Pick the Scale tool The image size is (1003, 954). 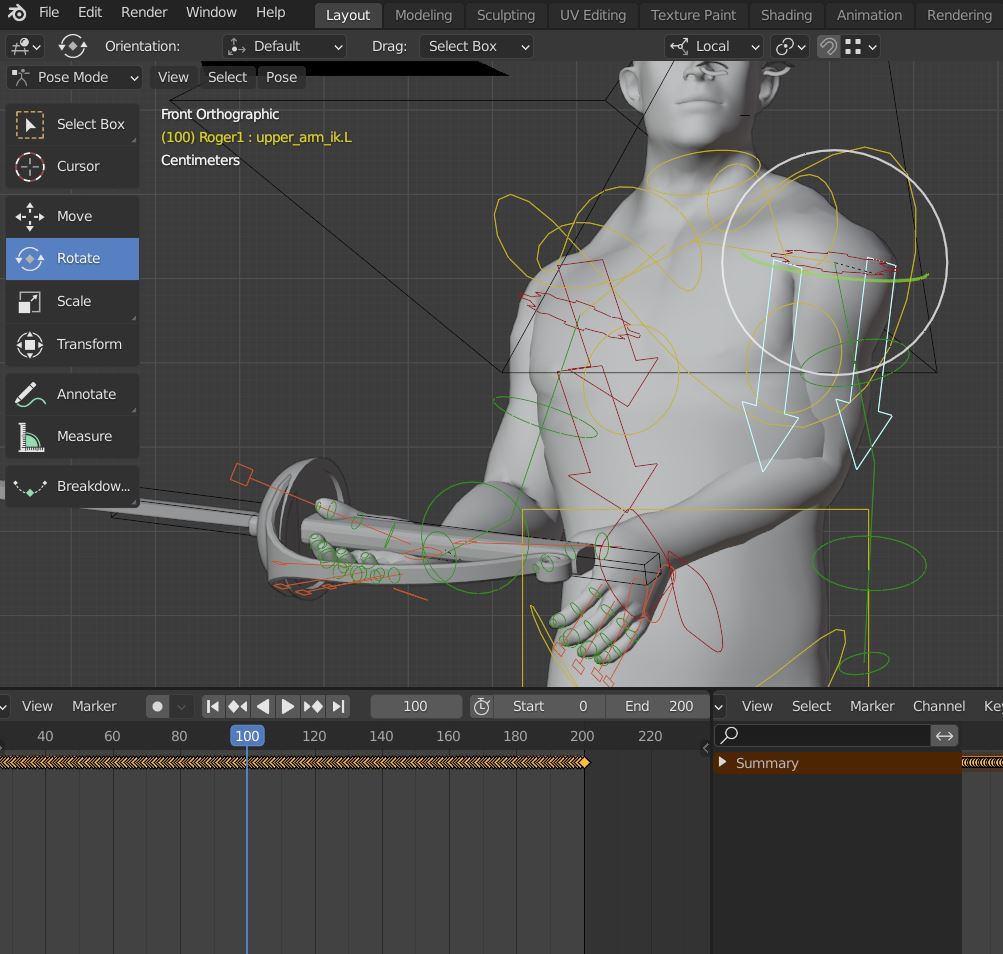click(72, 301)
